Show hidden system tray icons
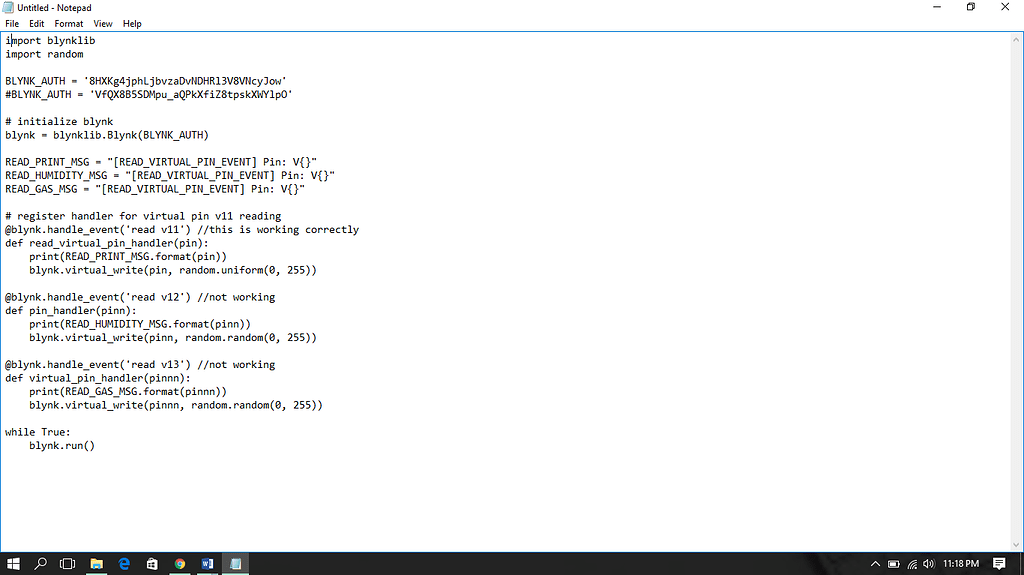The image size is (1024, 575). 875,564
